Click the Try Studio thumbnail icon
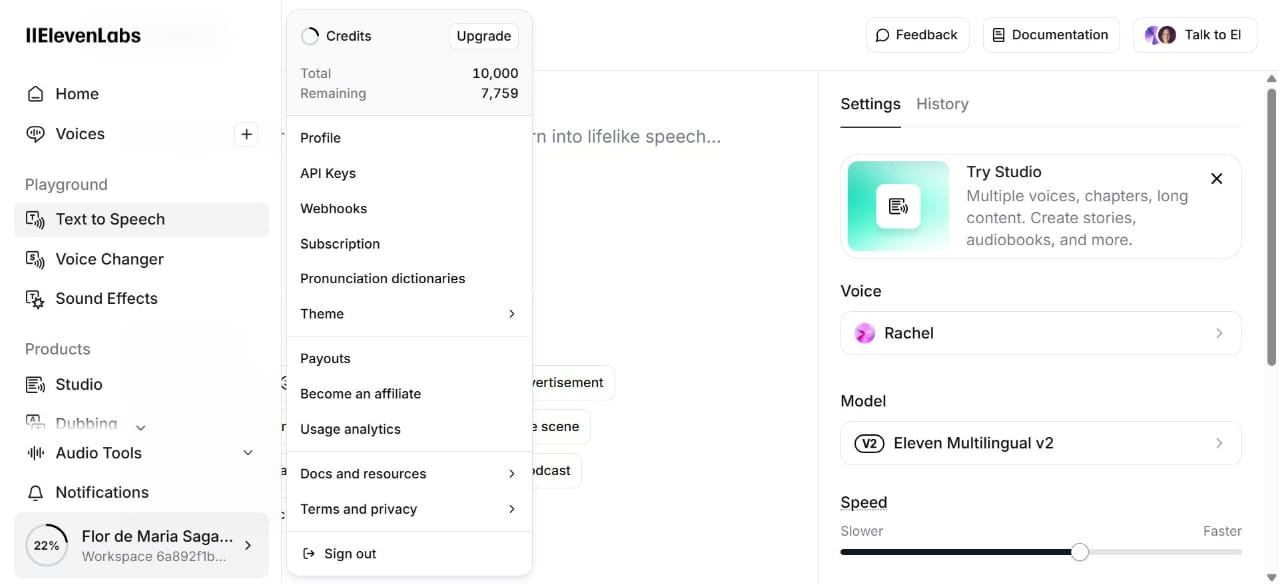 898,206
